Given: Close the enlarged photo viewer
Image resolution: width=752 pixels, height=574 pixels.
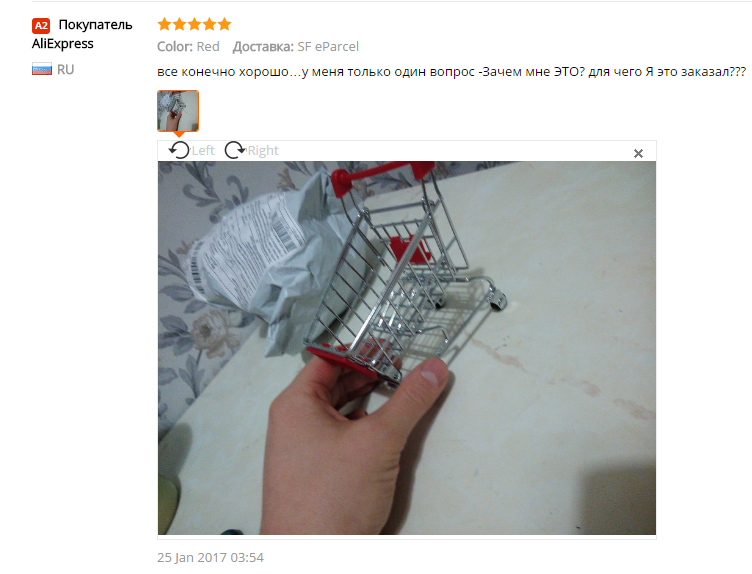Looking at the screenshot, I should pyautogui.click(x=638, y=153).
